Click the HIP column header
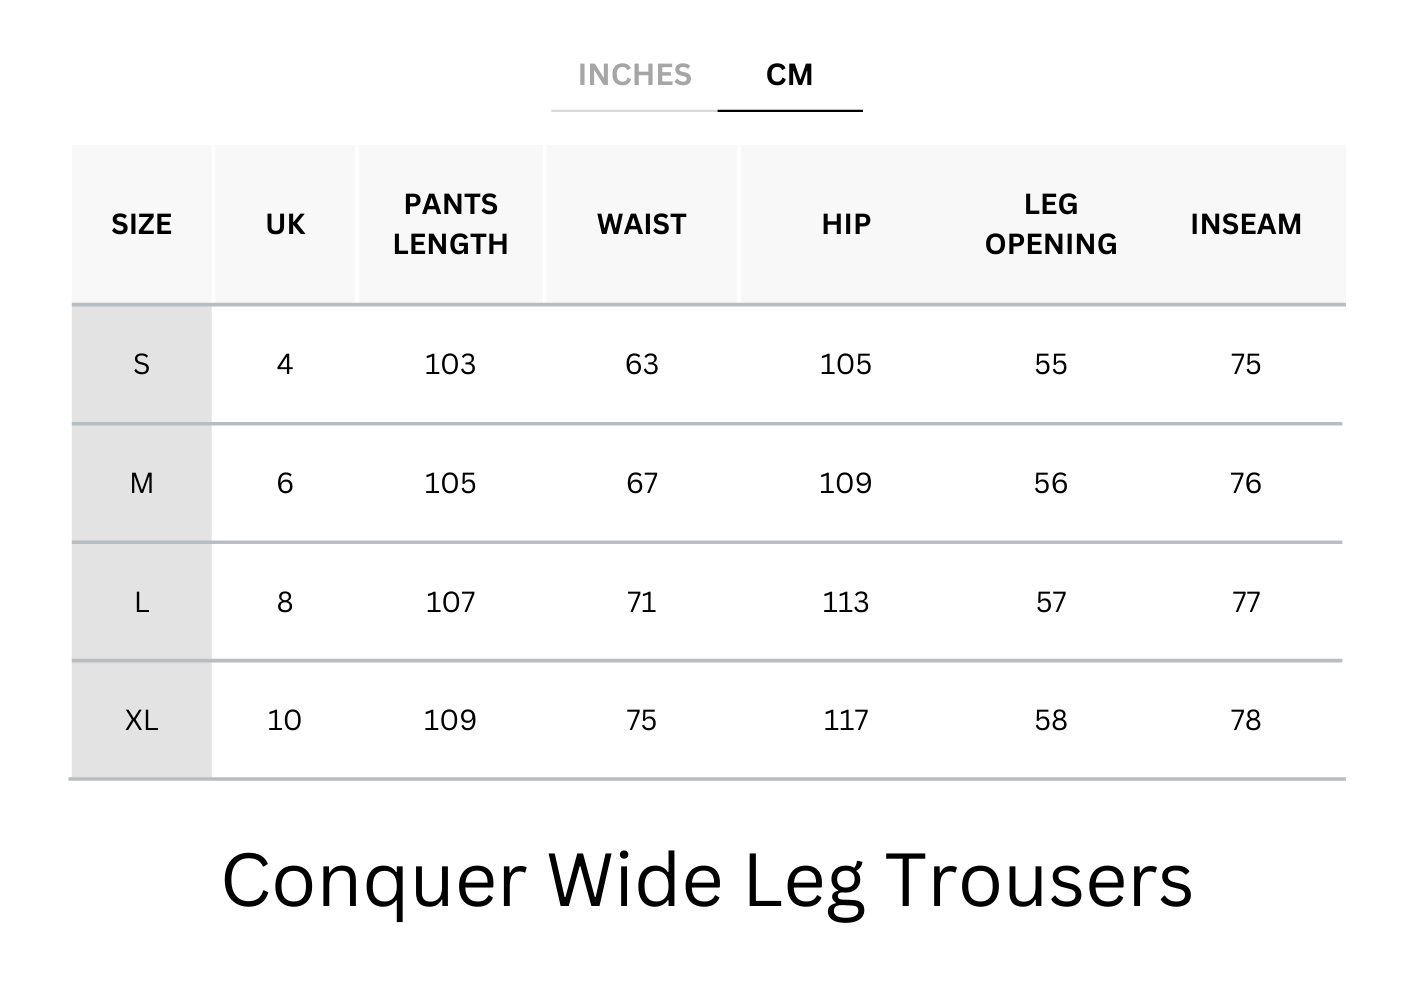 [846, 224]
